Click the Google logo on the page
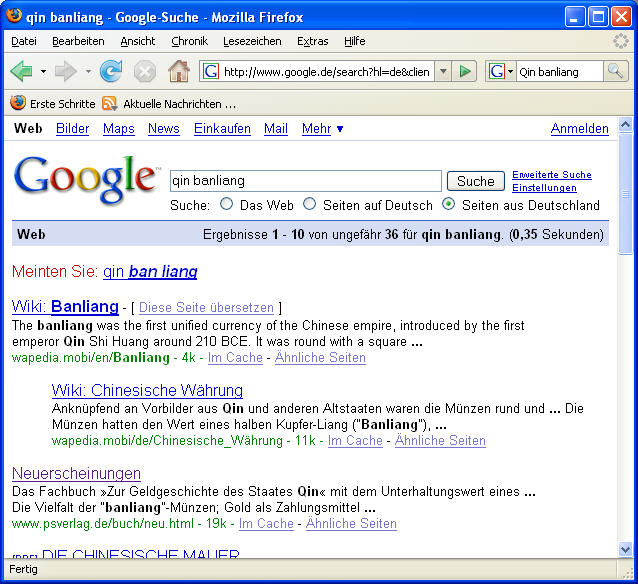This screenshot has height=584, width=638. point(87,179)
